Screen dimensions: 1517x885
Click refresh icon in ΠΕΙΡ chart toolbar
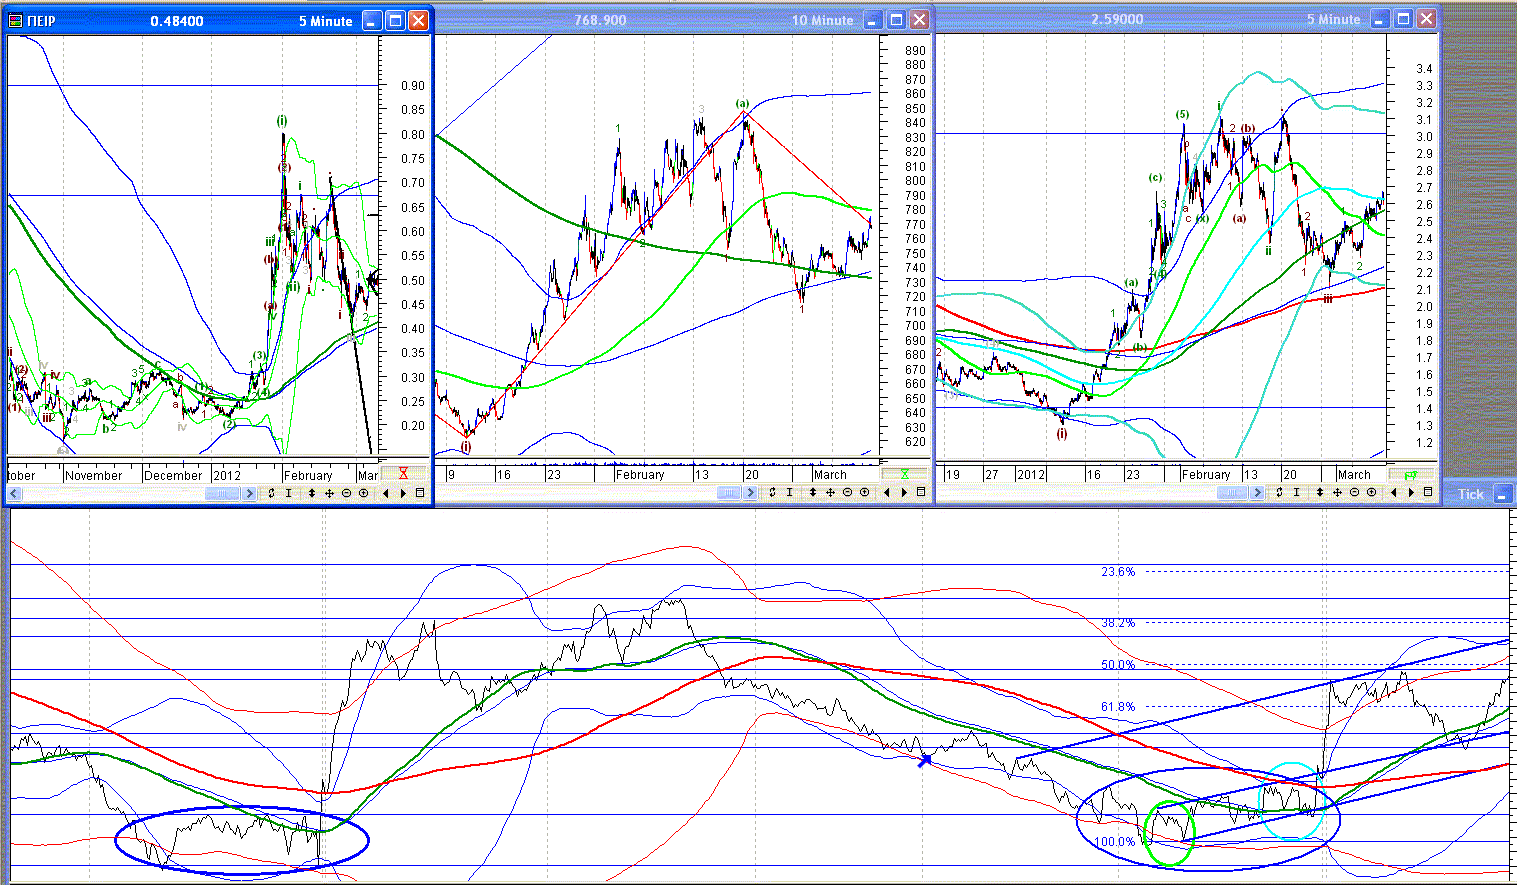point(272,493)
